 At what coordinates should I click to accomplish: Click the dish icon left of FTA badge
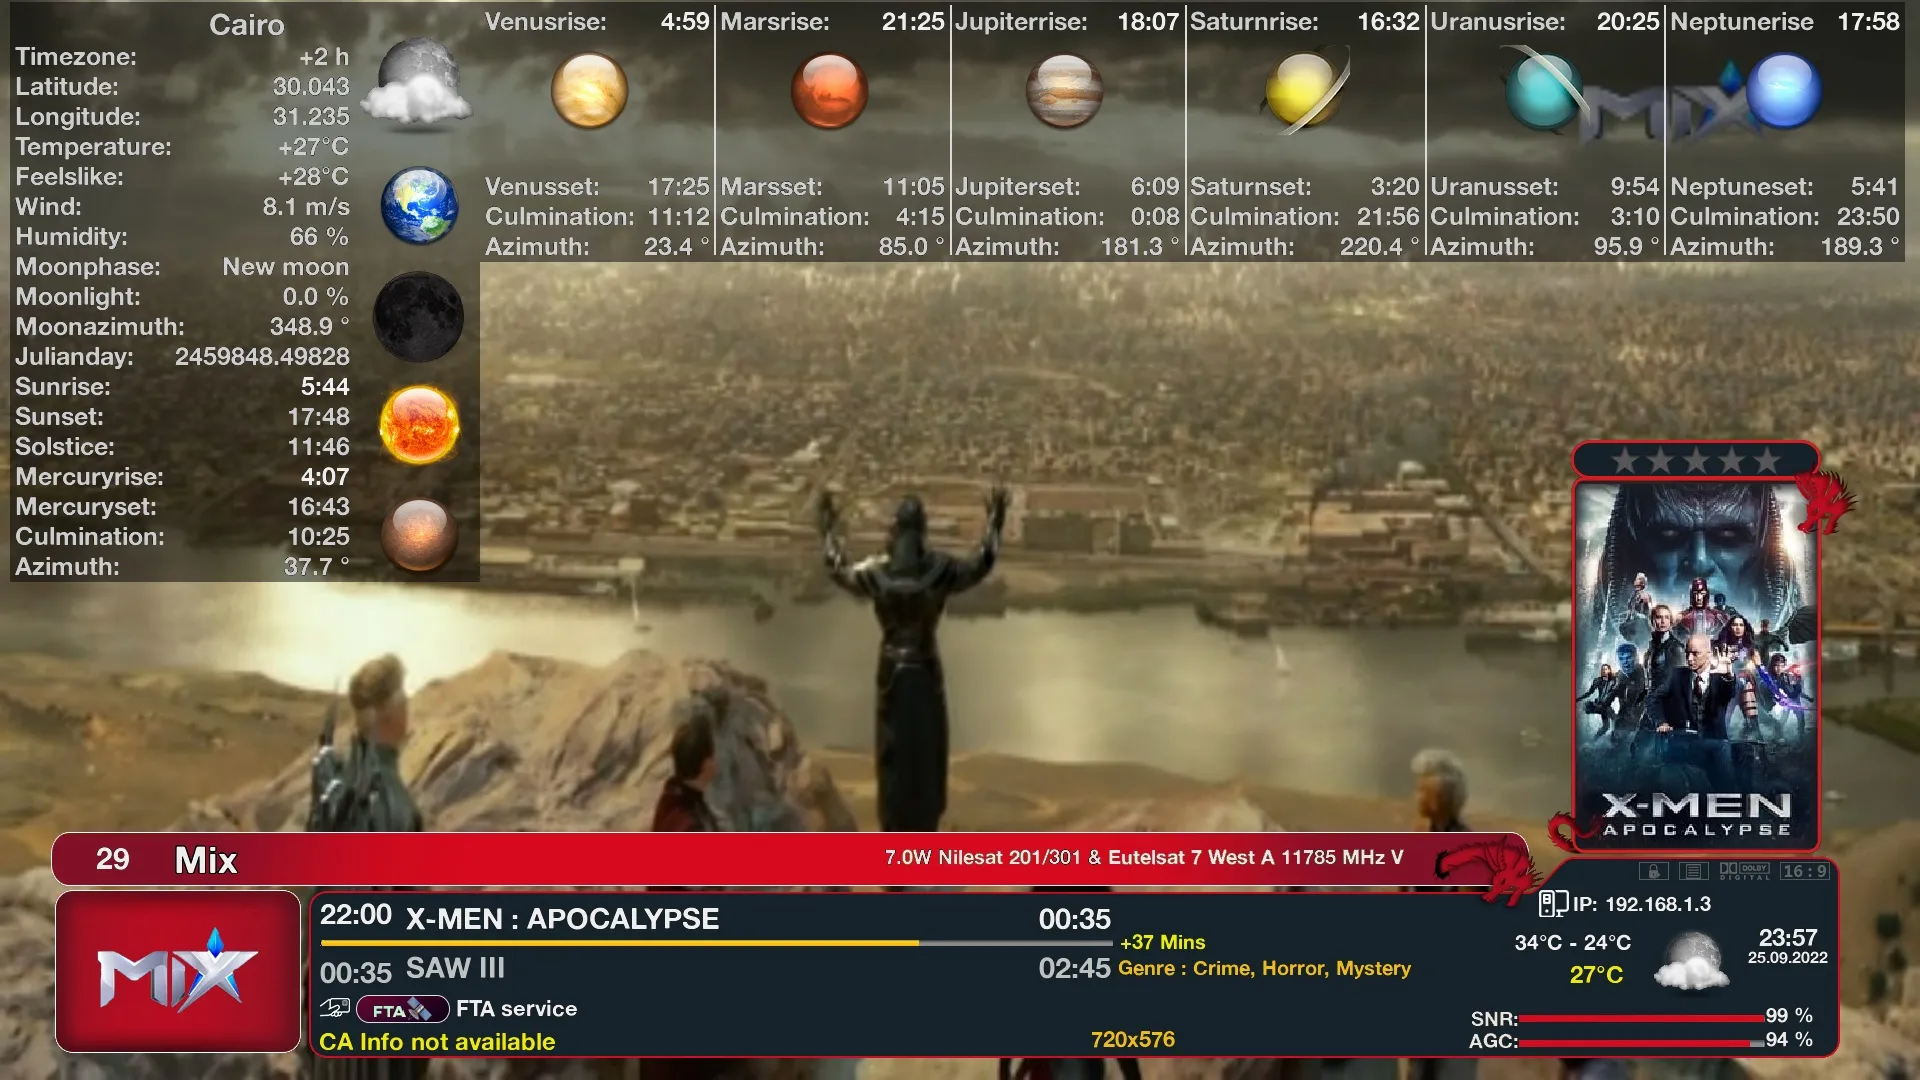(335, 1008)
